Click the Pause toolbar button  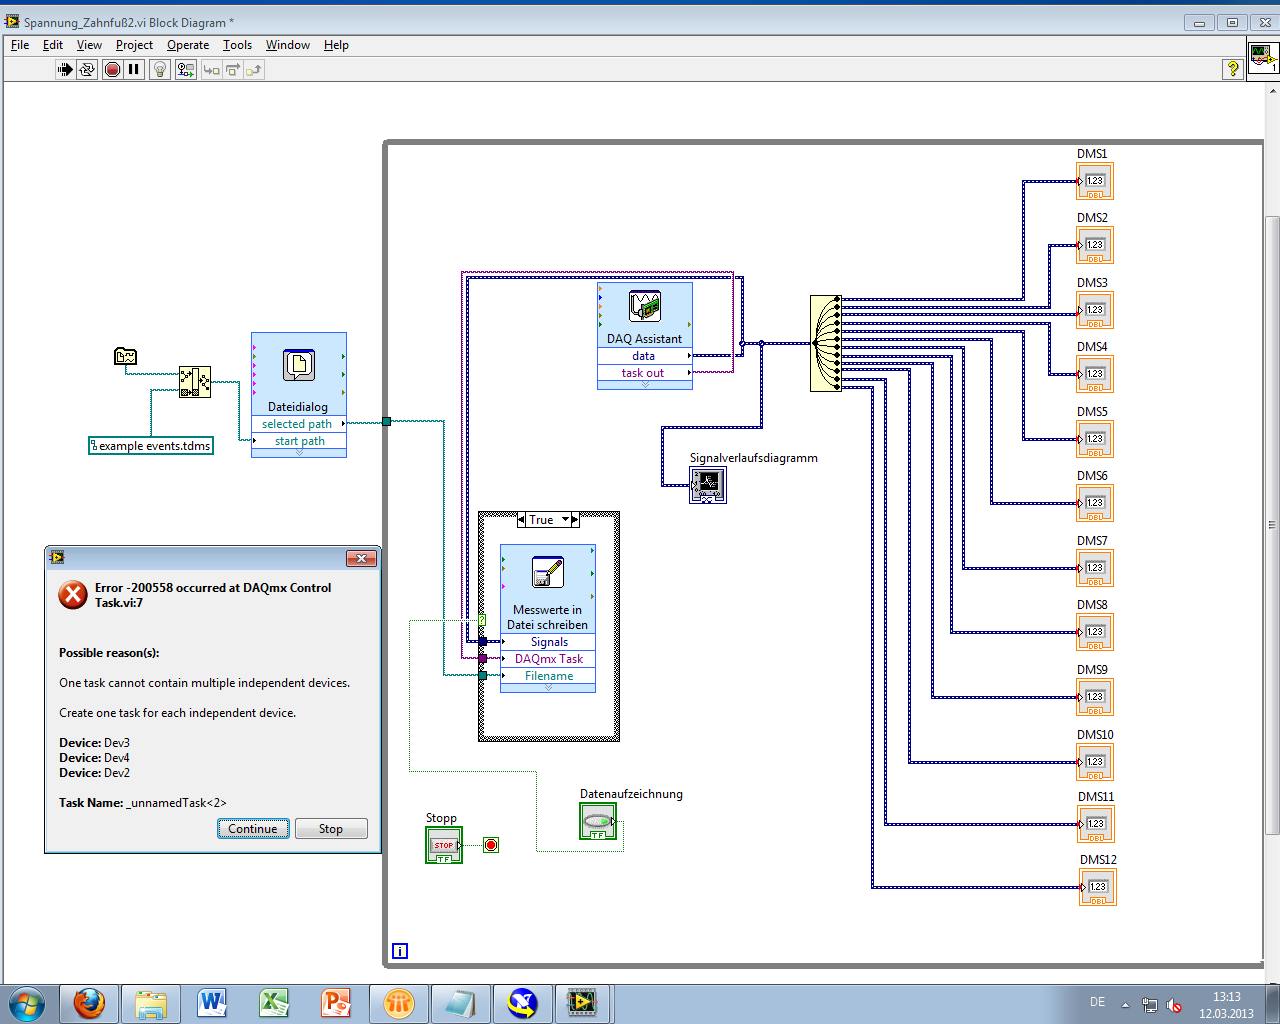134,69
